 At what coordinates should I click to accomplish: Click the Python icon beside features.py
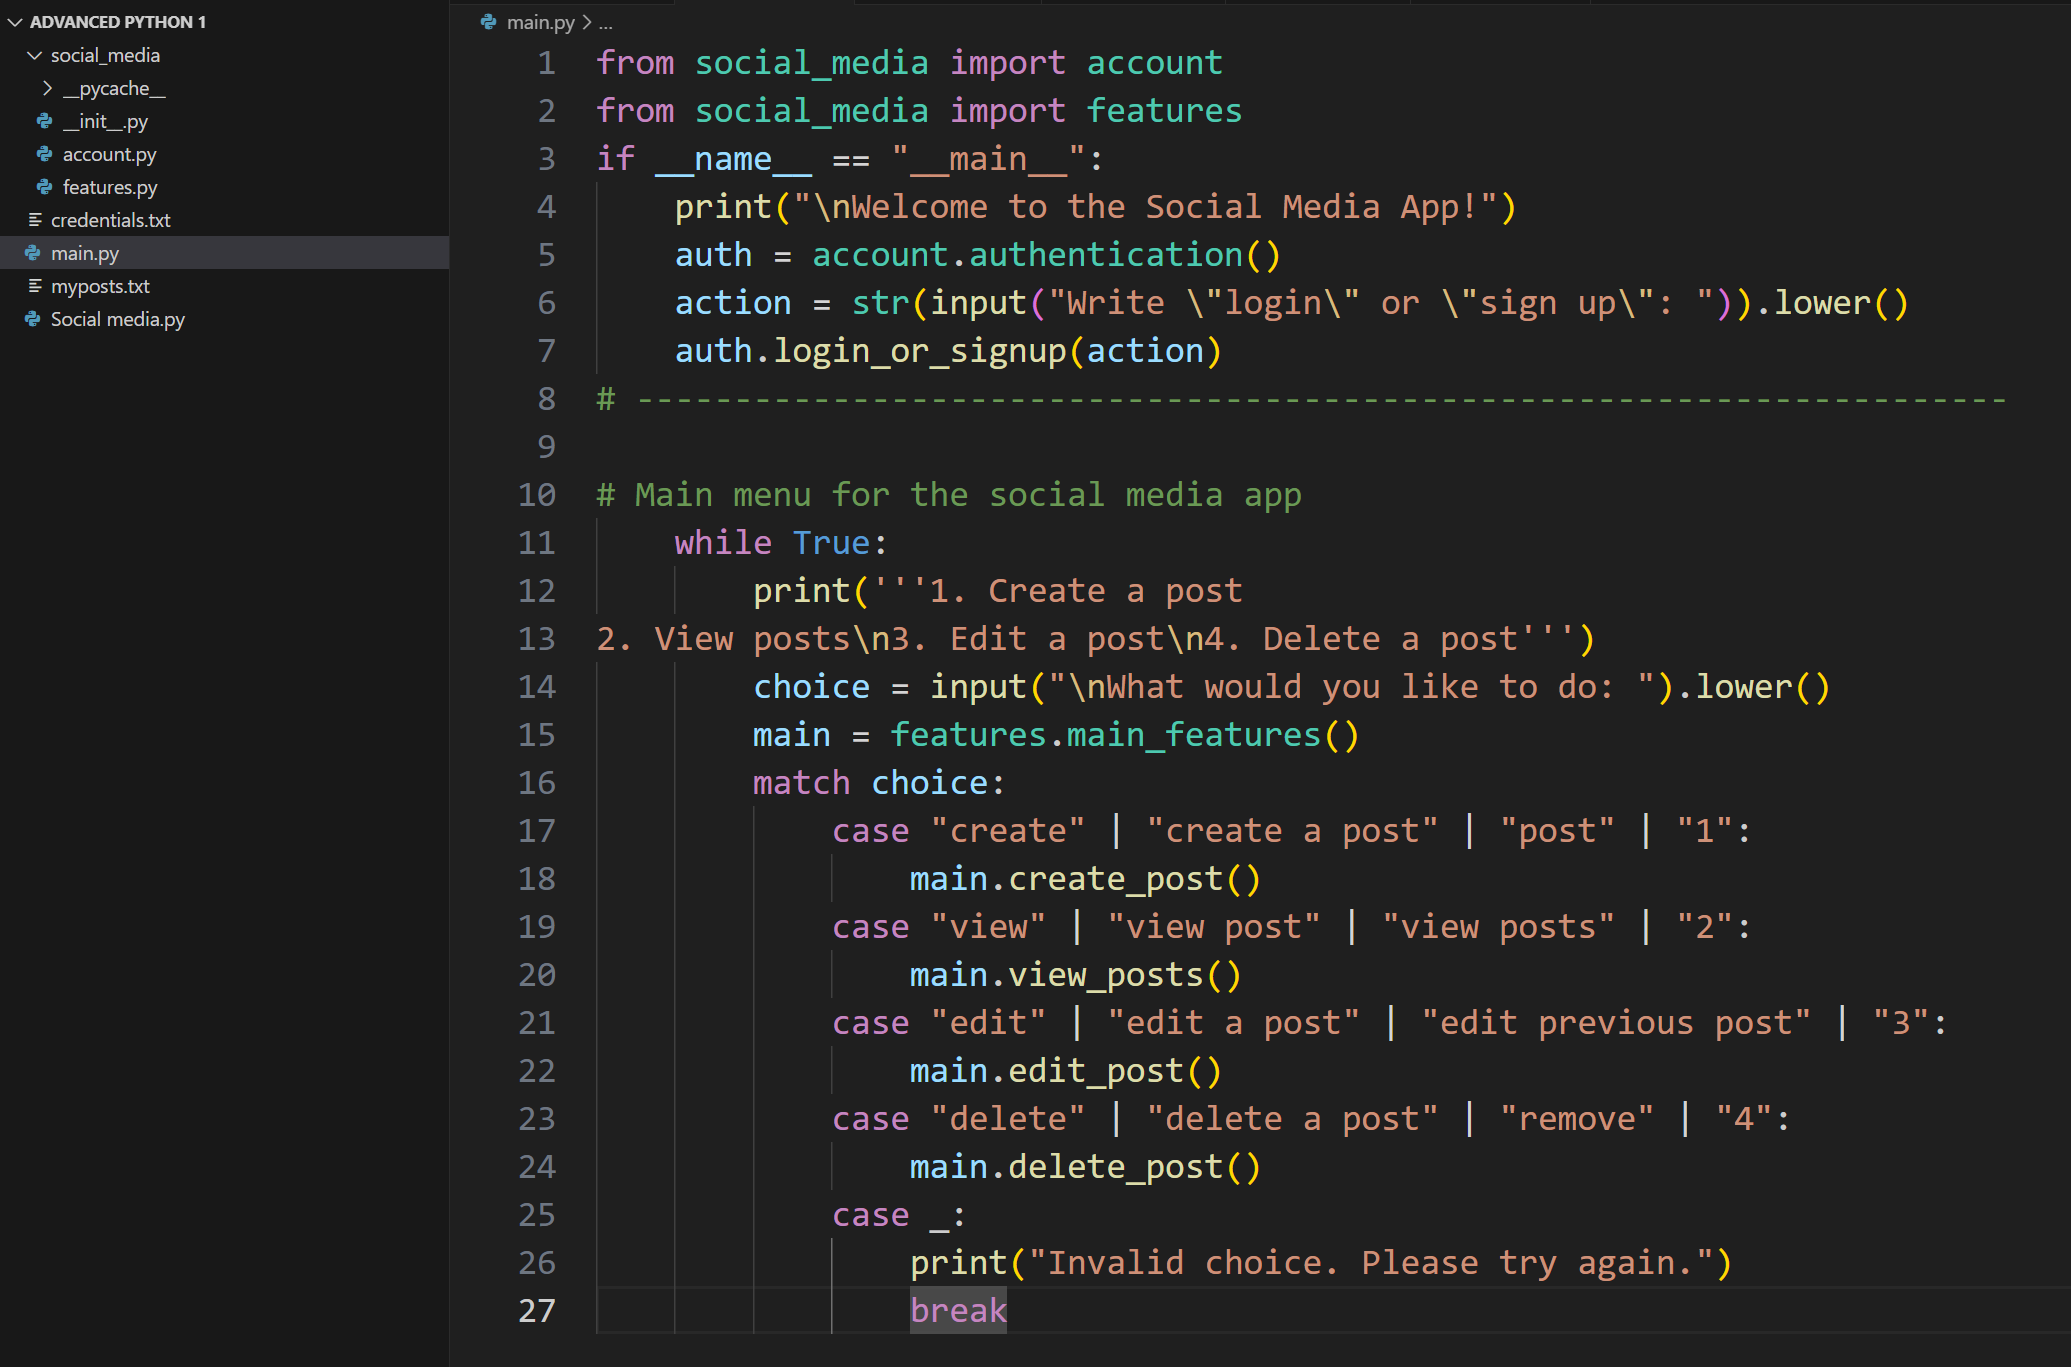click(x=45, y=187)
